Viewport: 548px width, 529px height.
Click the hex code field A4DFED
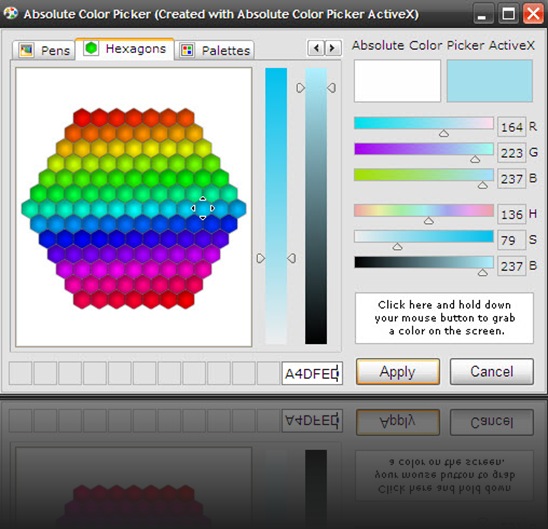pos(312,374)
